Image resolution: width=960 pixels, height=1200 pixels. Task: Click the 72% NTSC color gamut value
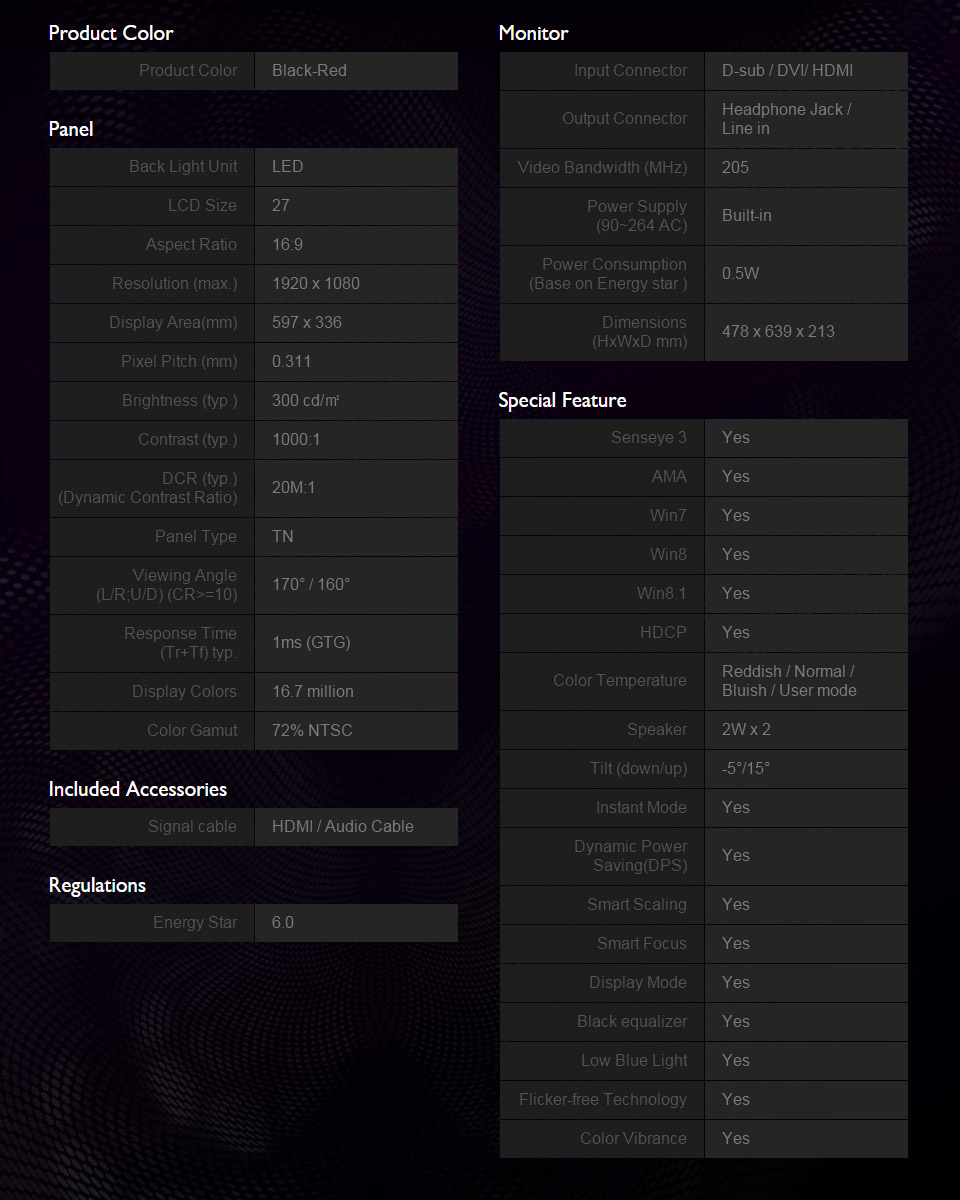pos(312,731)
